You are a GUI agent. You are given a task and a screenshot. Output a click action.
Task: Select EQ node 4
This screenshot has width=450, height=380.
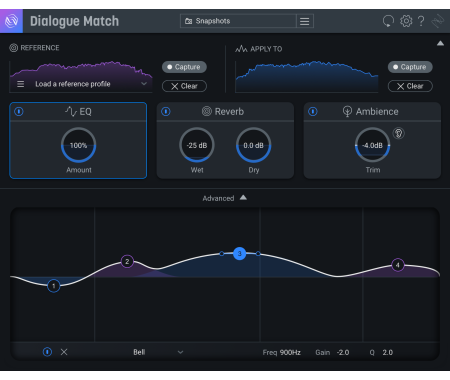tap(397, 265)
